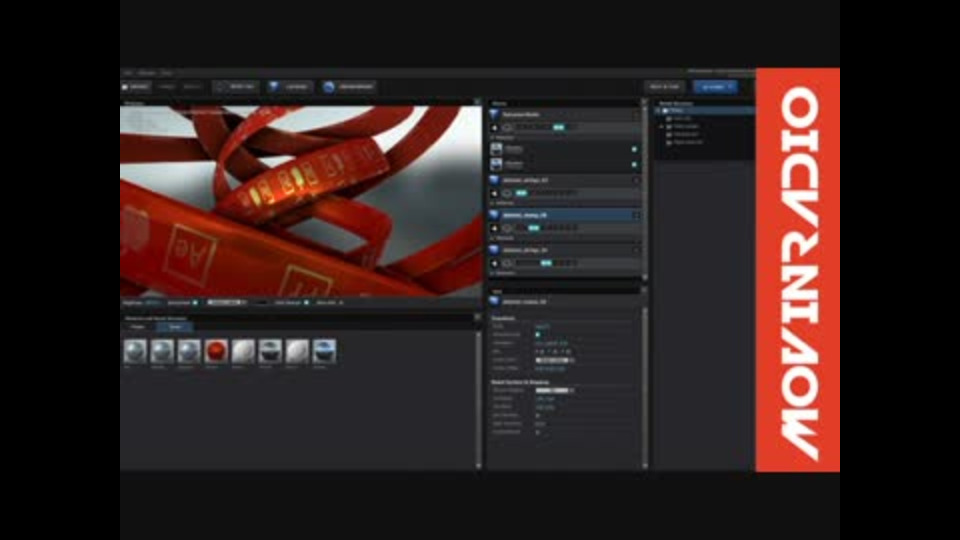The image size is (960, 540).
Task: Adjust the slider in the edit panel's first section
Action: [555, 360]
